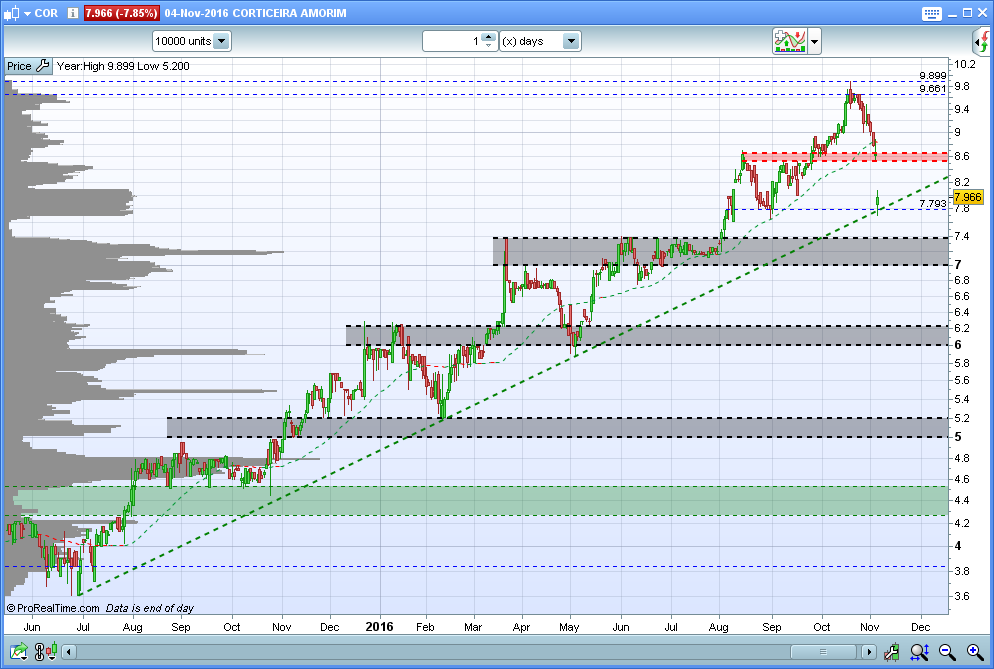This screenshot has height=669, width=994.
Task: Open the (x) days timeframe dropdown
Action: tap(540, 41)
